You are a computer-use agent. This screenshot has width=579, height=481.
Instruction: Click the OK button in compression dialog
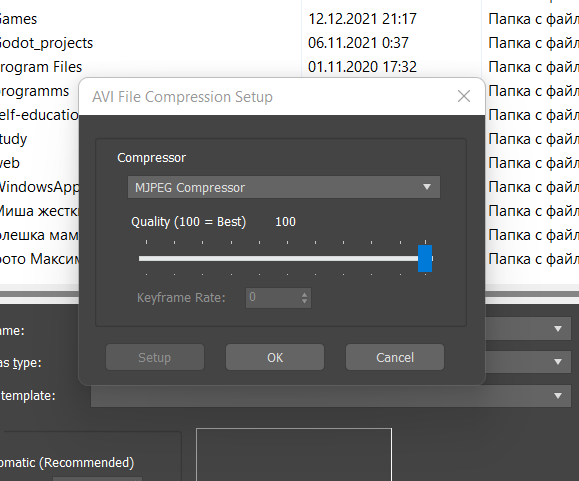pos(275,357)
